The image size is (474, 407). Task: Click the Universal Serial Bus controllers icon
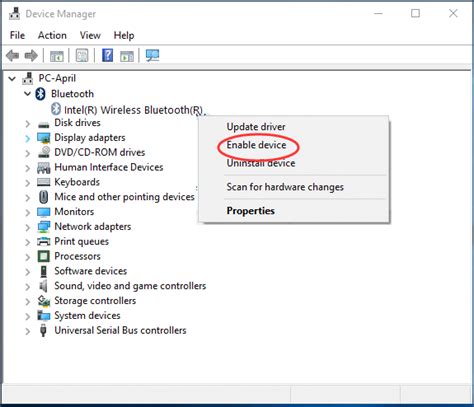coord(43,330)
